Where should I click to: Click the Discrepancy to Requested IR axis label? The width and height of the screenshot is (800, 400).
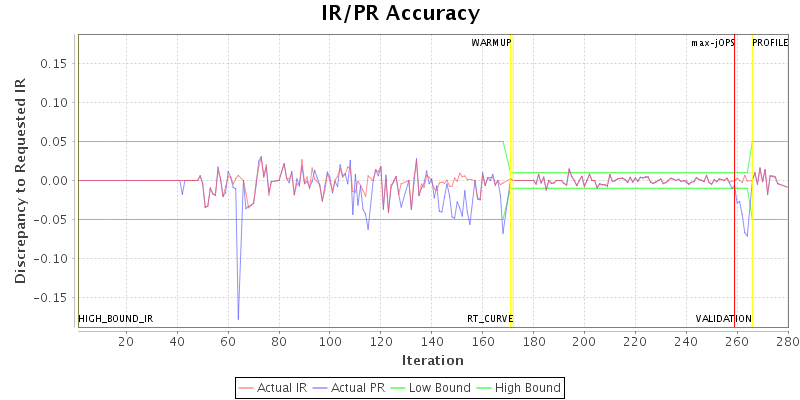[x=20, y=180]
